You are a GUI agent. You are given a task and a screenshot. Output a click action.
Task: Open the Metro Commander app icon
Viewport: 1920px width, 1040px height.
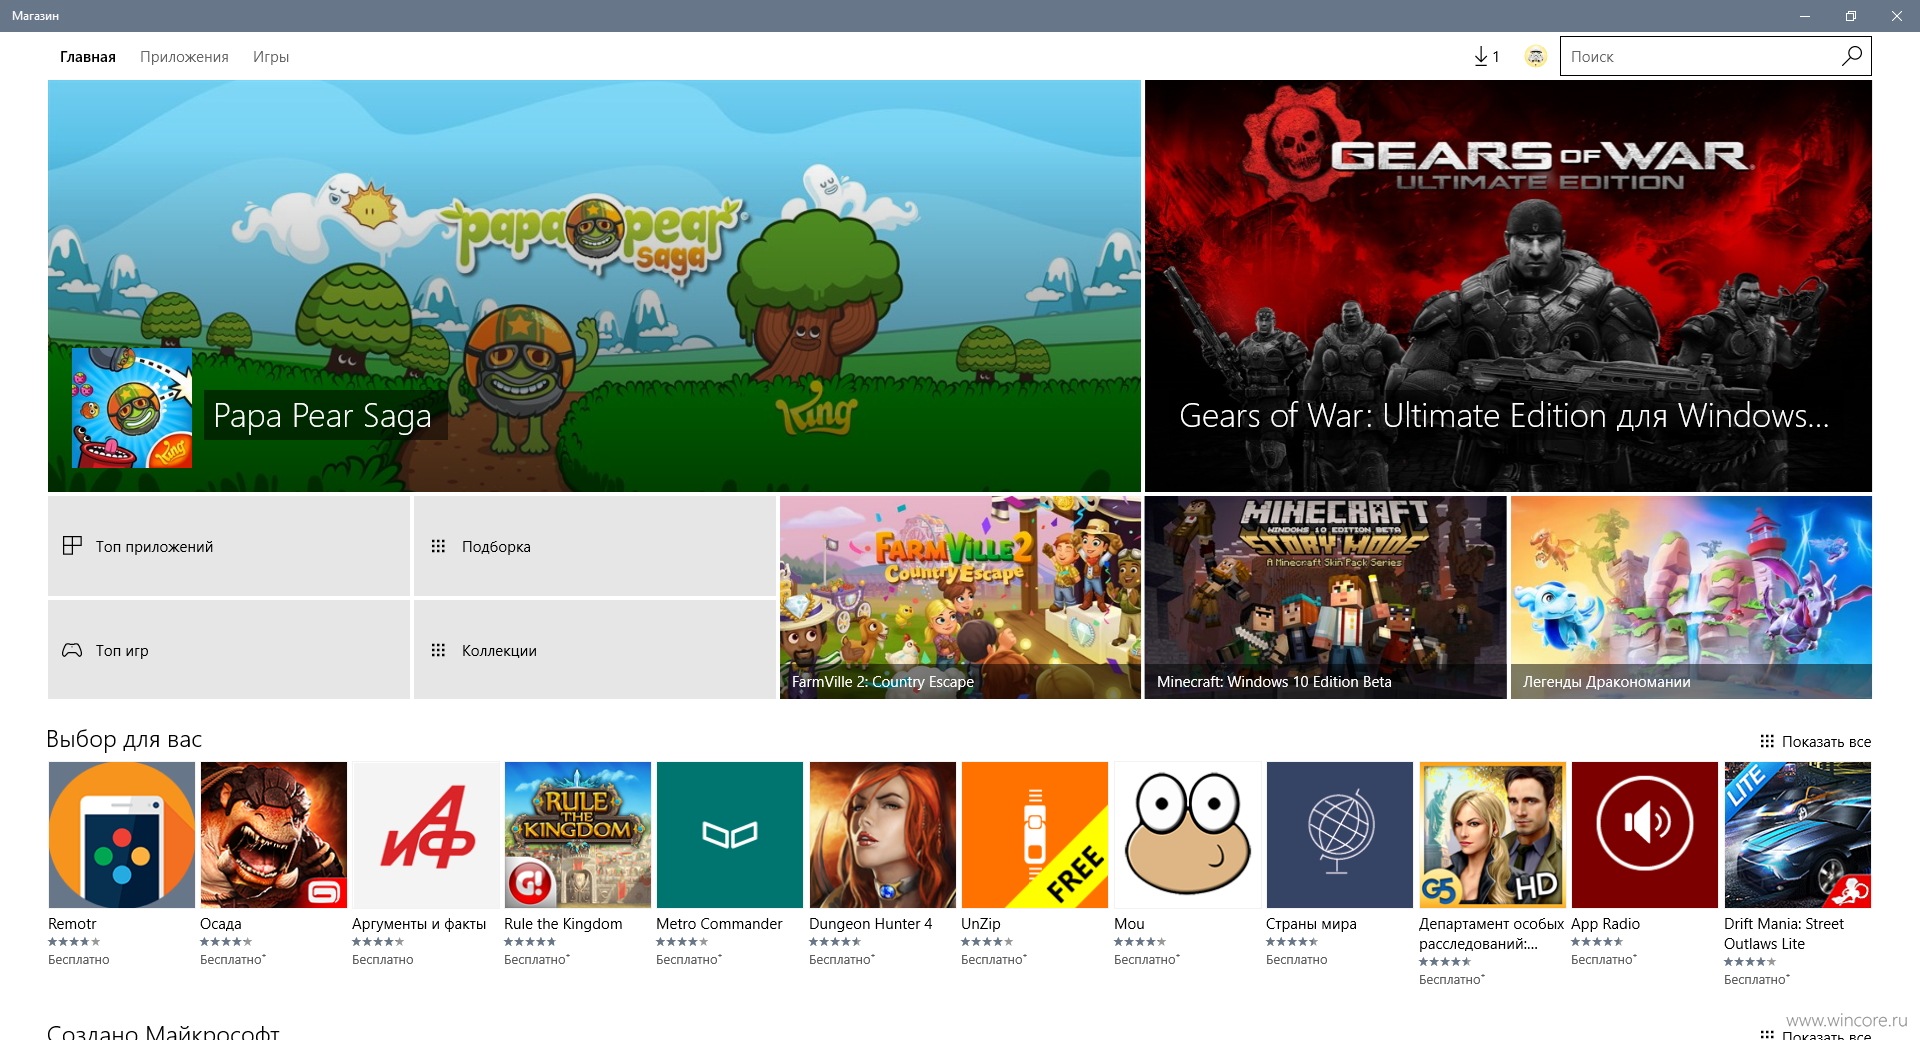tap(730, 835)
